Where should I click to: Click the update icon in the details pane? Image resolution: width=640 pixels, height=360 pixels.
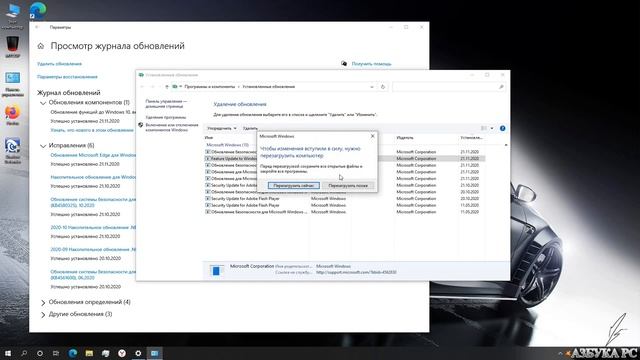(216, 270)
